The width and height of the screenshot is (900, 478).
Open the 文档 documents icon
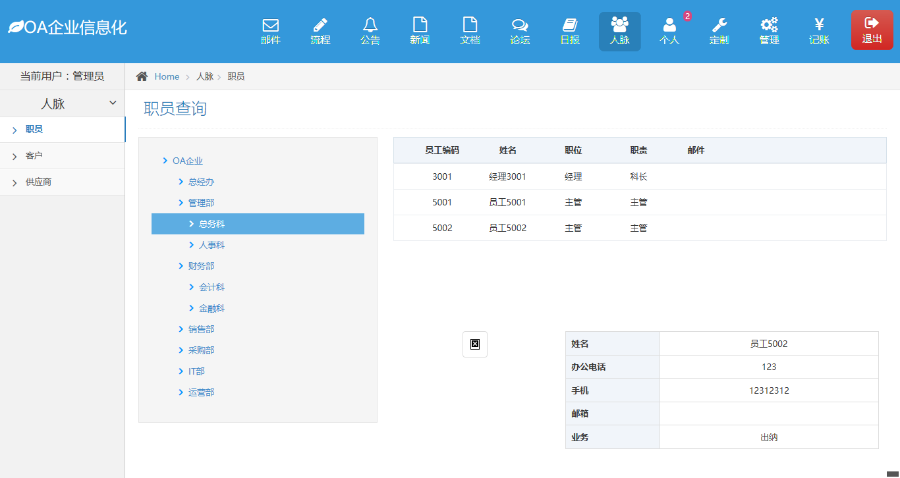click(x=470, y=32)
